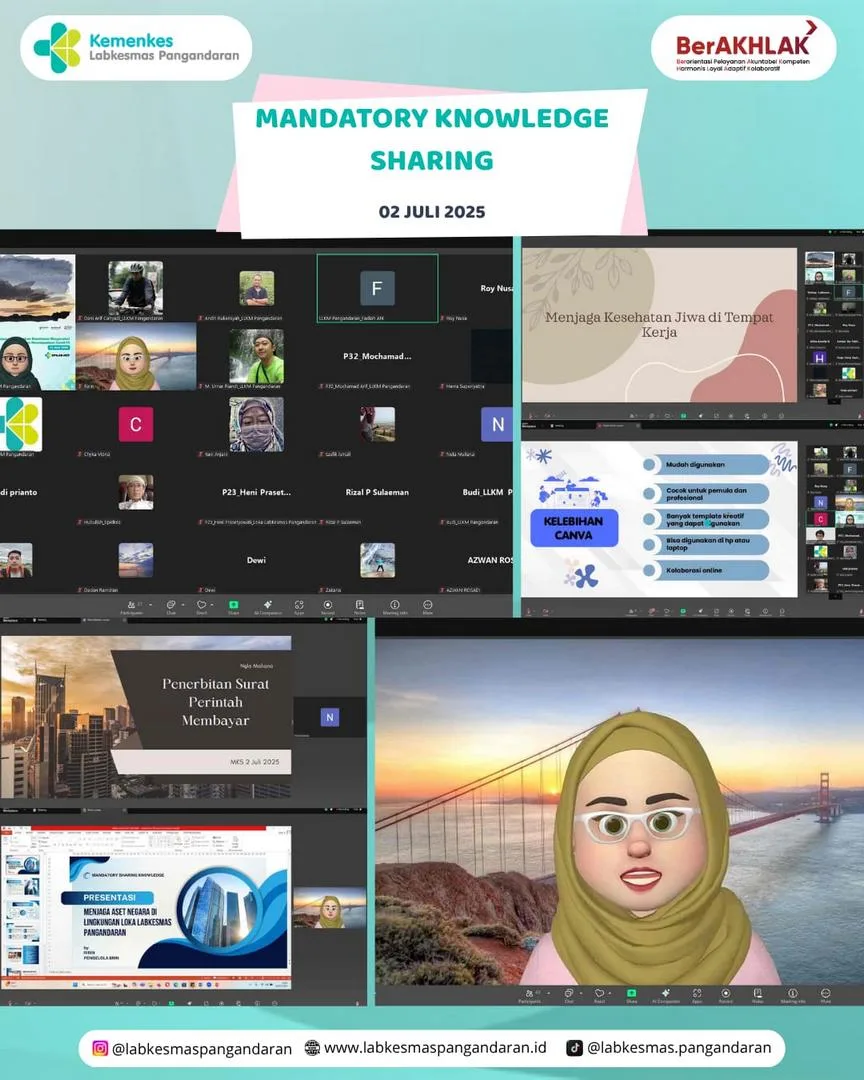Open Apps icon below the hijab avatar video
The width and height of the screenshot is (864, 1080).
click(x=697, y=995)
